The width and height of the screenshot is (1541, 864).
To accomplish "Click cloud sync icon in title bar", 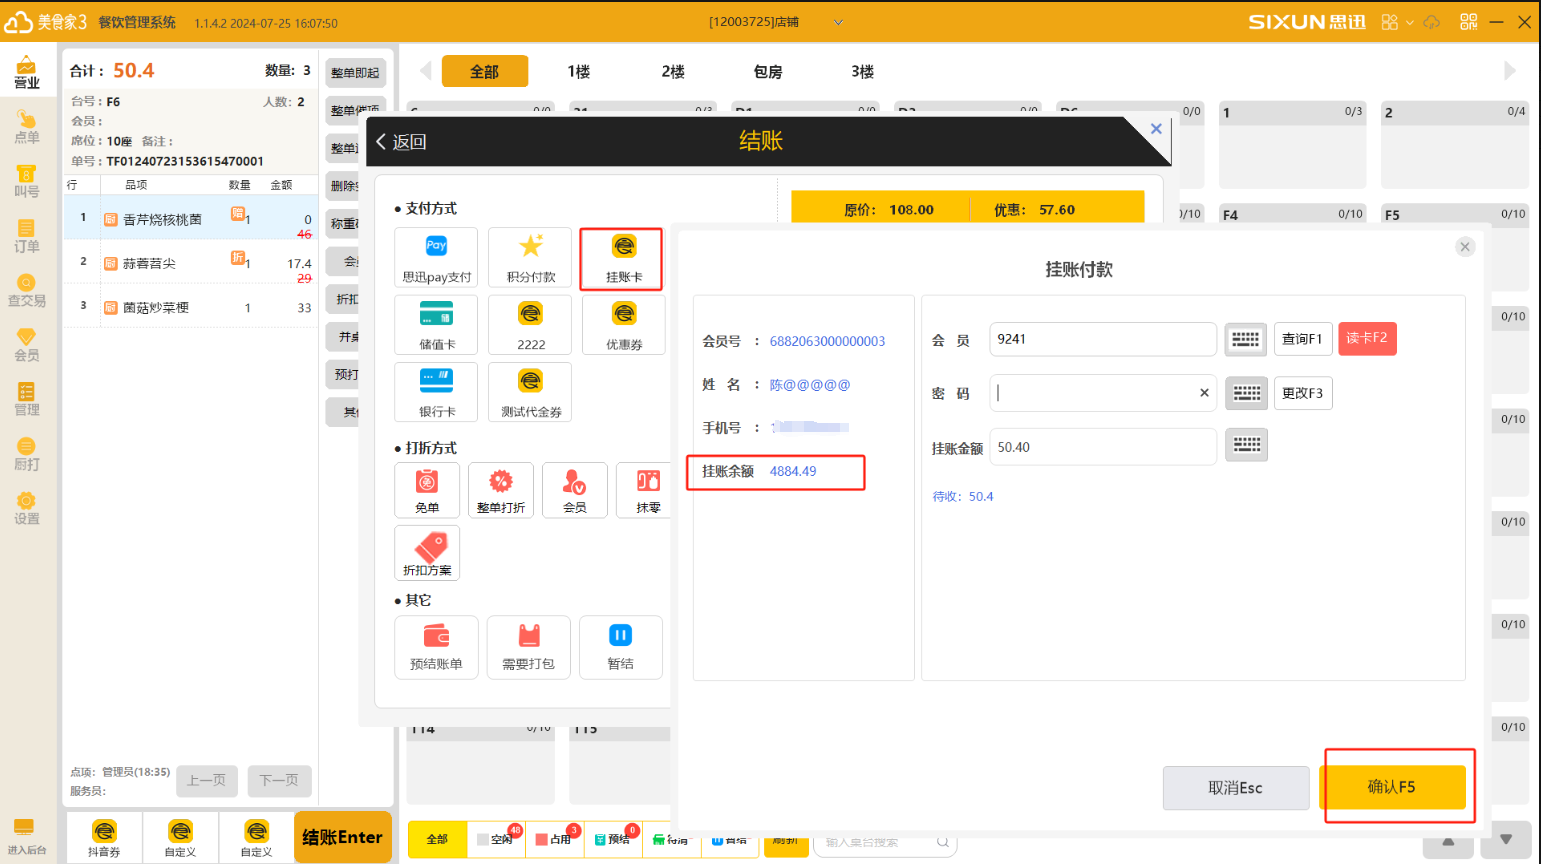I will pos(1432,22).
